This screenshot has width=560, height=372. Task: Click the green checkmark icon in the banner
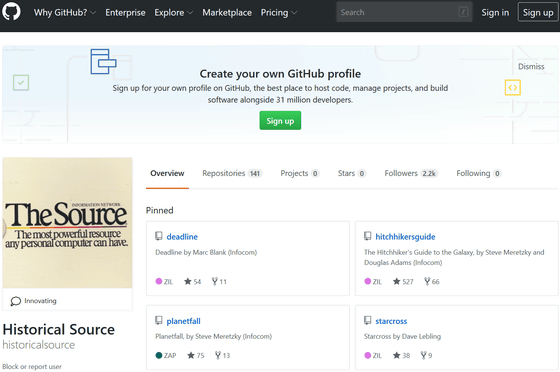[21, 83]
